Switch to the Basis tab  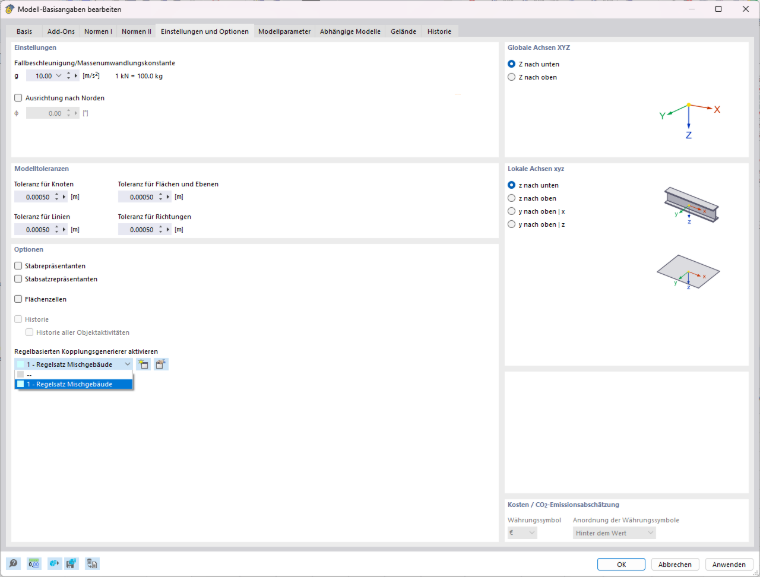[24, 32]
